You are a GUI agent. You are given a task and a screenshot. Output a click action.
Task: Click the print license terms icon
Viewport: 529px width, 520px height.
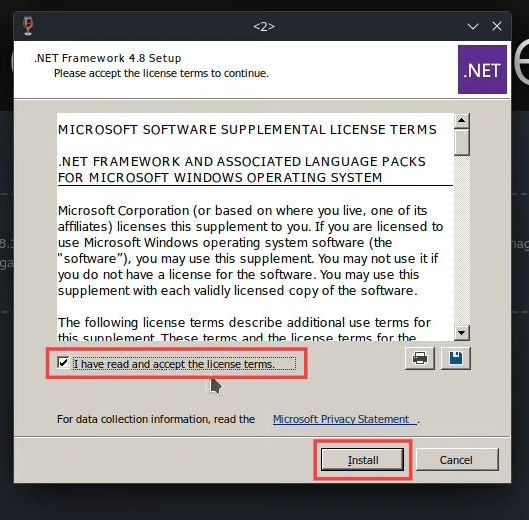click(x=420, y=358)
